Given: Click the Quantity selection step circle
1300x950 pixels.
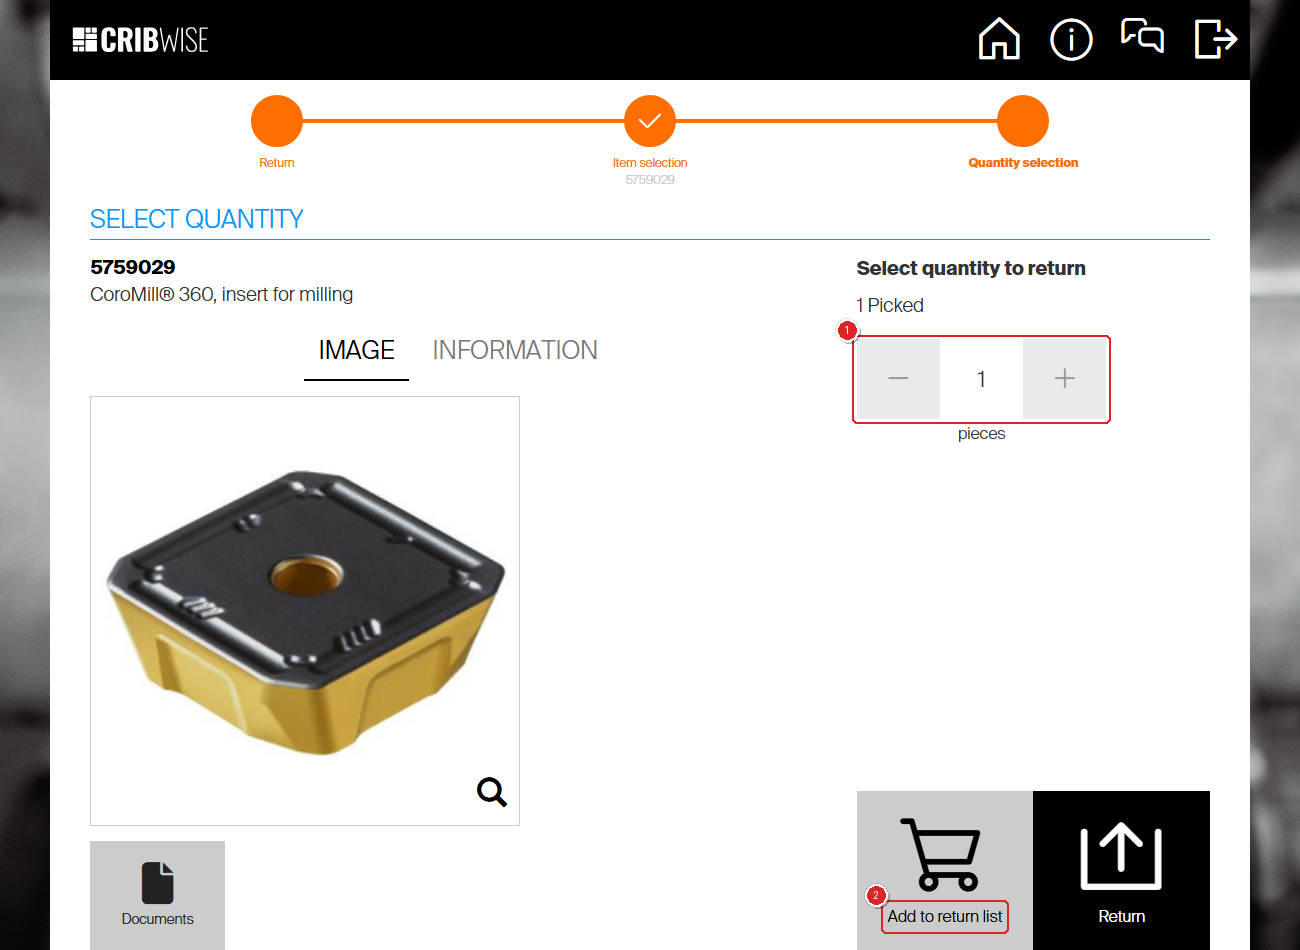Looking at the screenshot, I should (1023, 121).
